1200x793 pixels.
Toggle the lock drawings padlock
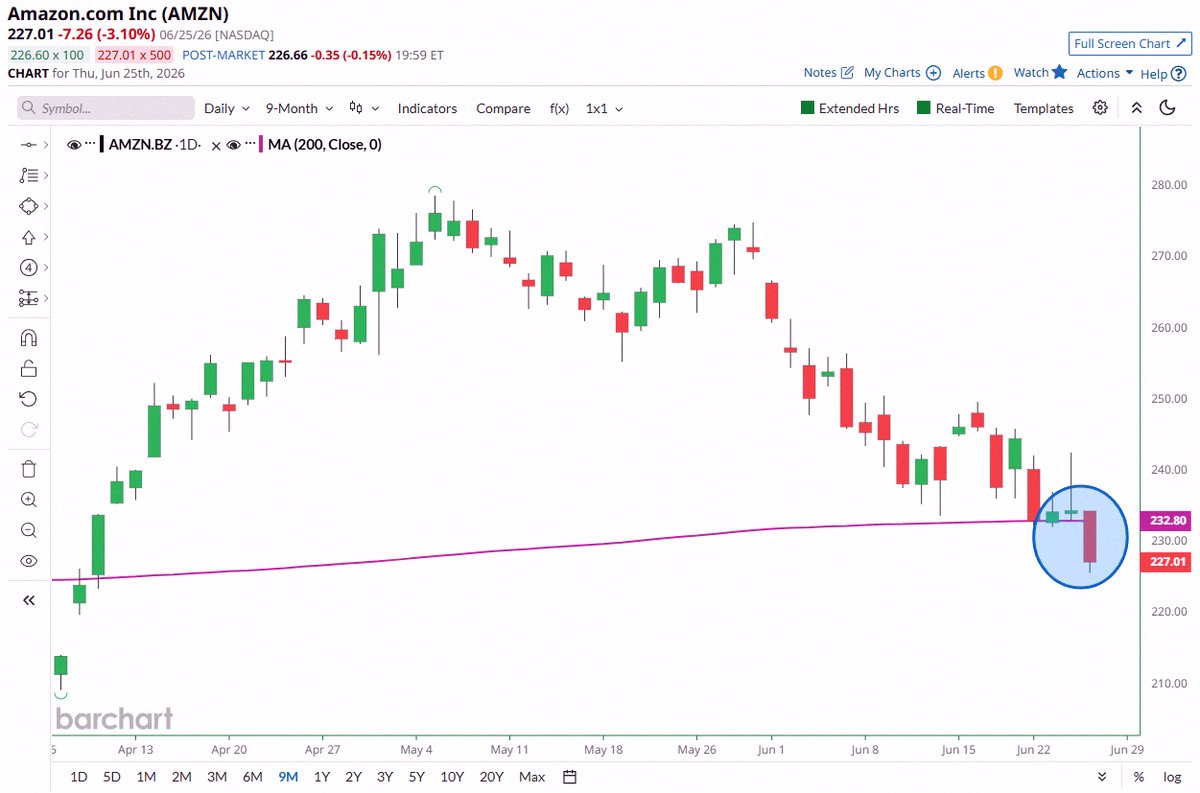[28, 369]
